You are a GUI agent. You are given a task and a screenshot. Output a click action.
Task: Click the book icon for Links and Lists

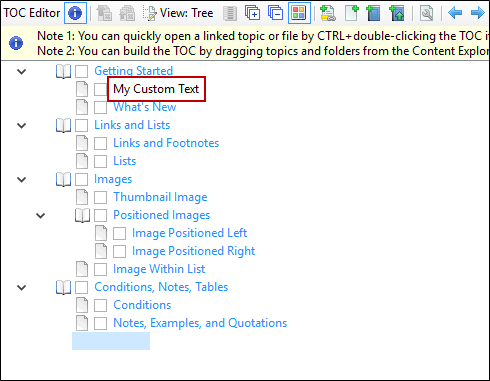(63, 125)
